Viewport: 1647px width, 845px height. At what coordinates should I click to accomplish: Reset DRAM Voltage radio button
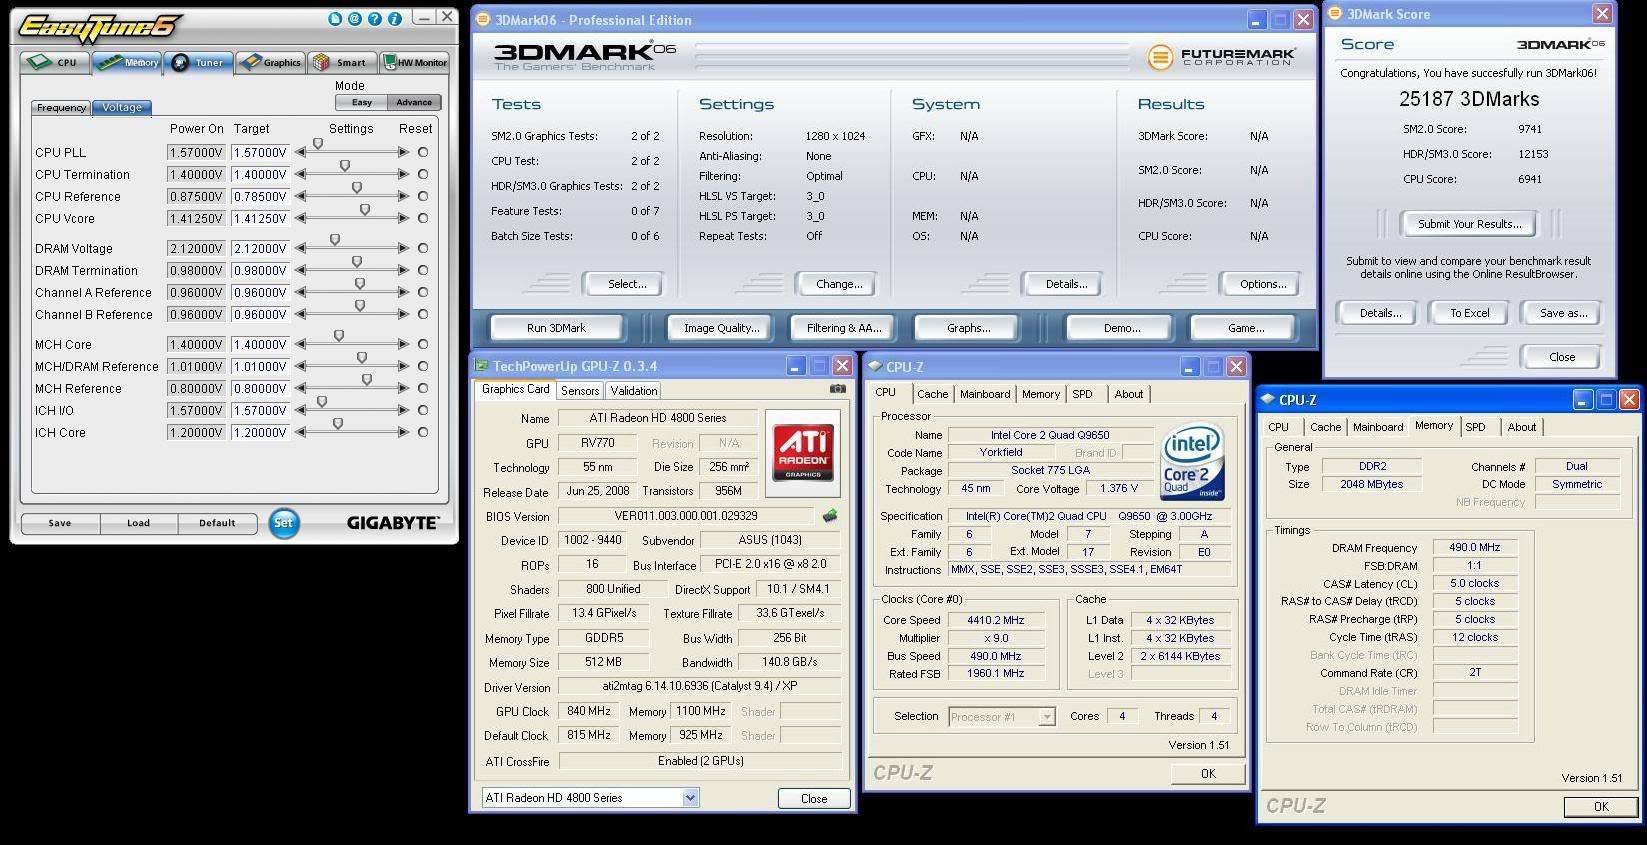coord(423,248)
